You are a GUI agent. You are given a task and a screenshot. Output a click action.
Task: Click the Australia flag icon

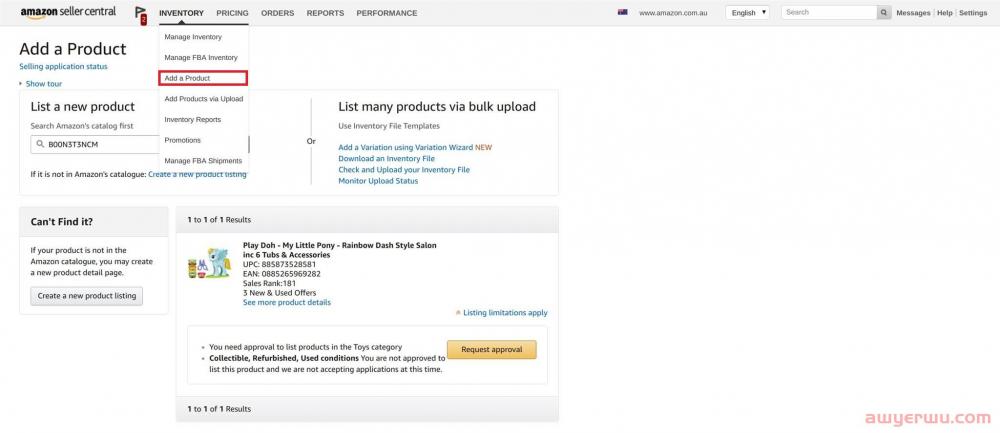pyautogui.click(x=622, y=13)
